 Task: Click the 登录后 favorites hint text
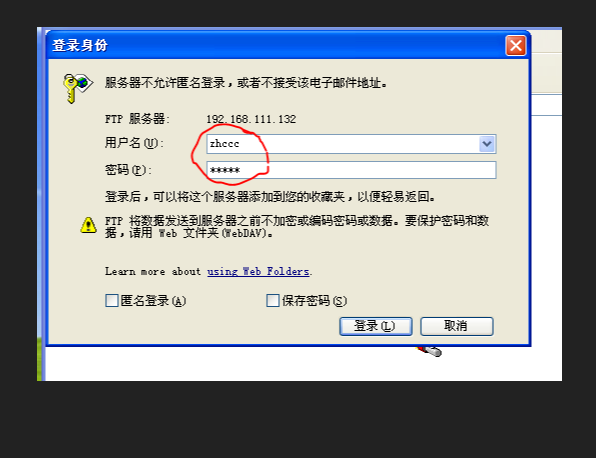click(x=270, y=197)
